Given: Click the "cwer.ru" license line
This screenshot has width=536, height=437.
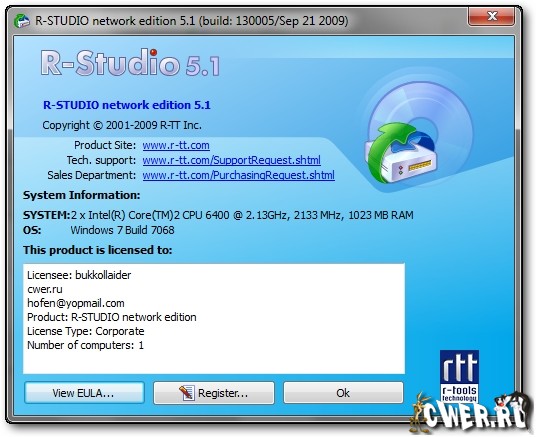Looking at the screenshot, I should [45, 289].
